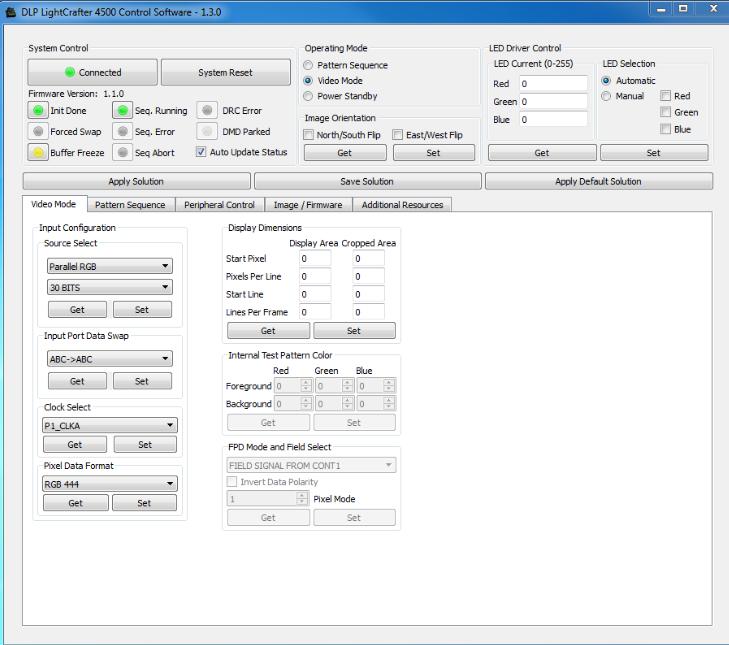729x645 pixels.
Task: Check the Red LED selection checkbox
Action: click(x=665, y=96)
